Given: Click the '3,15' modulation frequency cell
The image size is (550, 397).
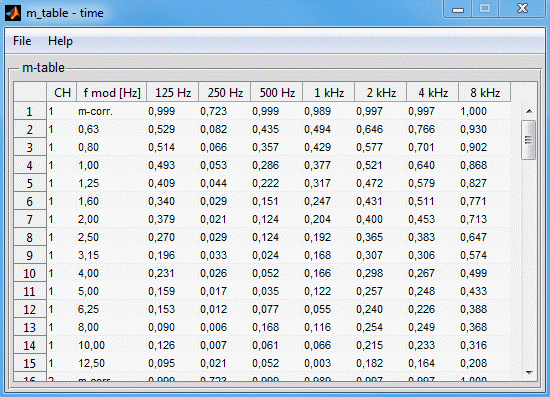Looking at the screenshot, I should point(112,255).
